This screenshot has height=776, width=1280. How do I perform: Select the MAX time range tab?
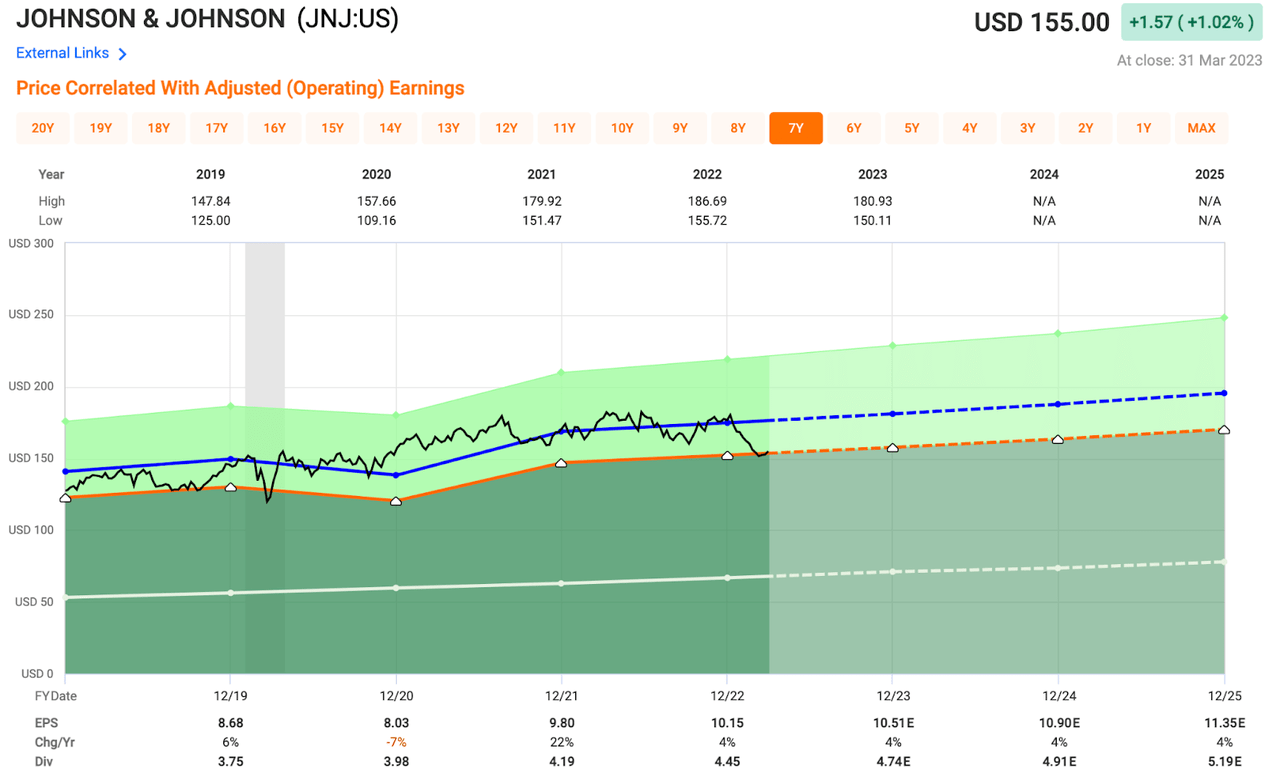(1201, 128)
